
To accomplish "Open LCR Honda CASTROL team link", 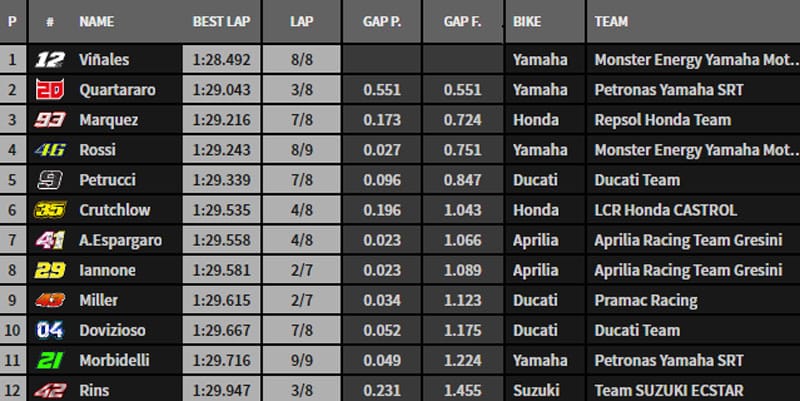I will click(665, 210).
